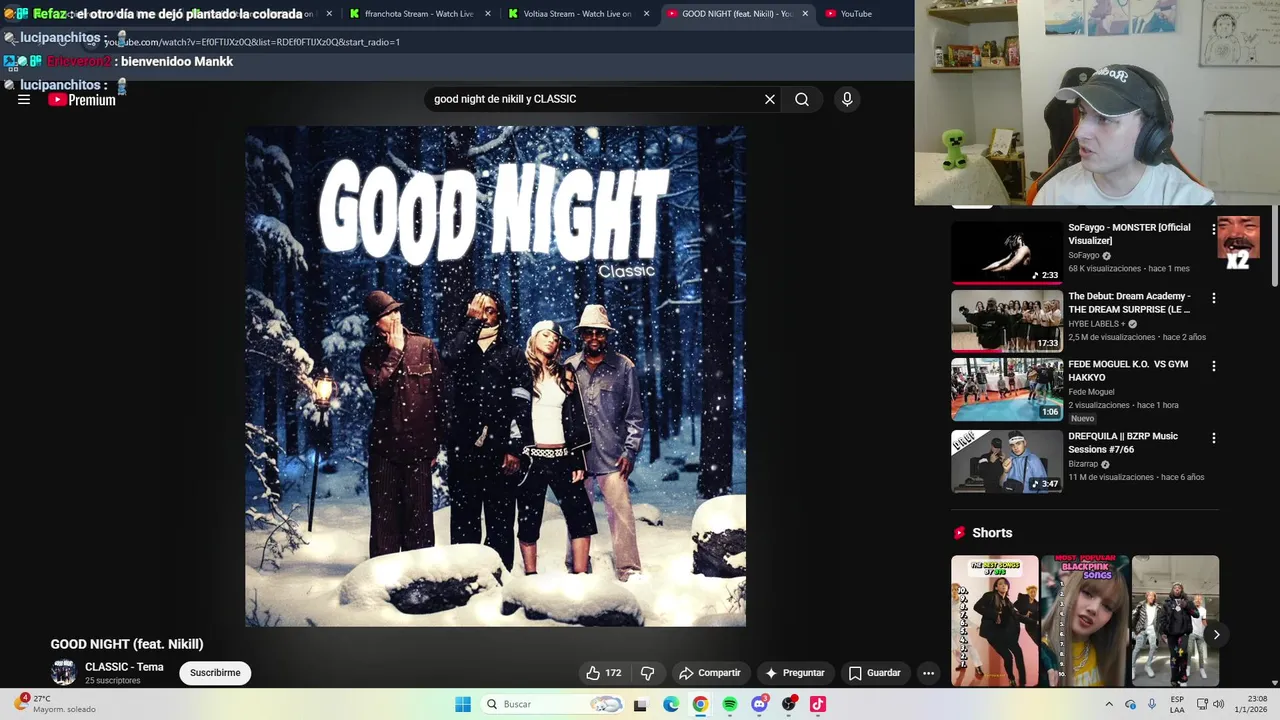1280x720 pixels.
Task: Open the first Short about best songs
Action: click(x=995, y=621)
